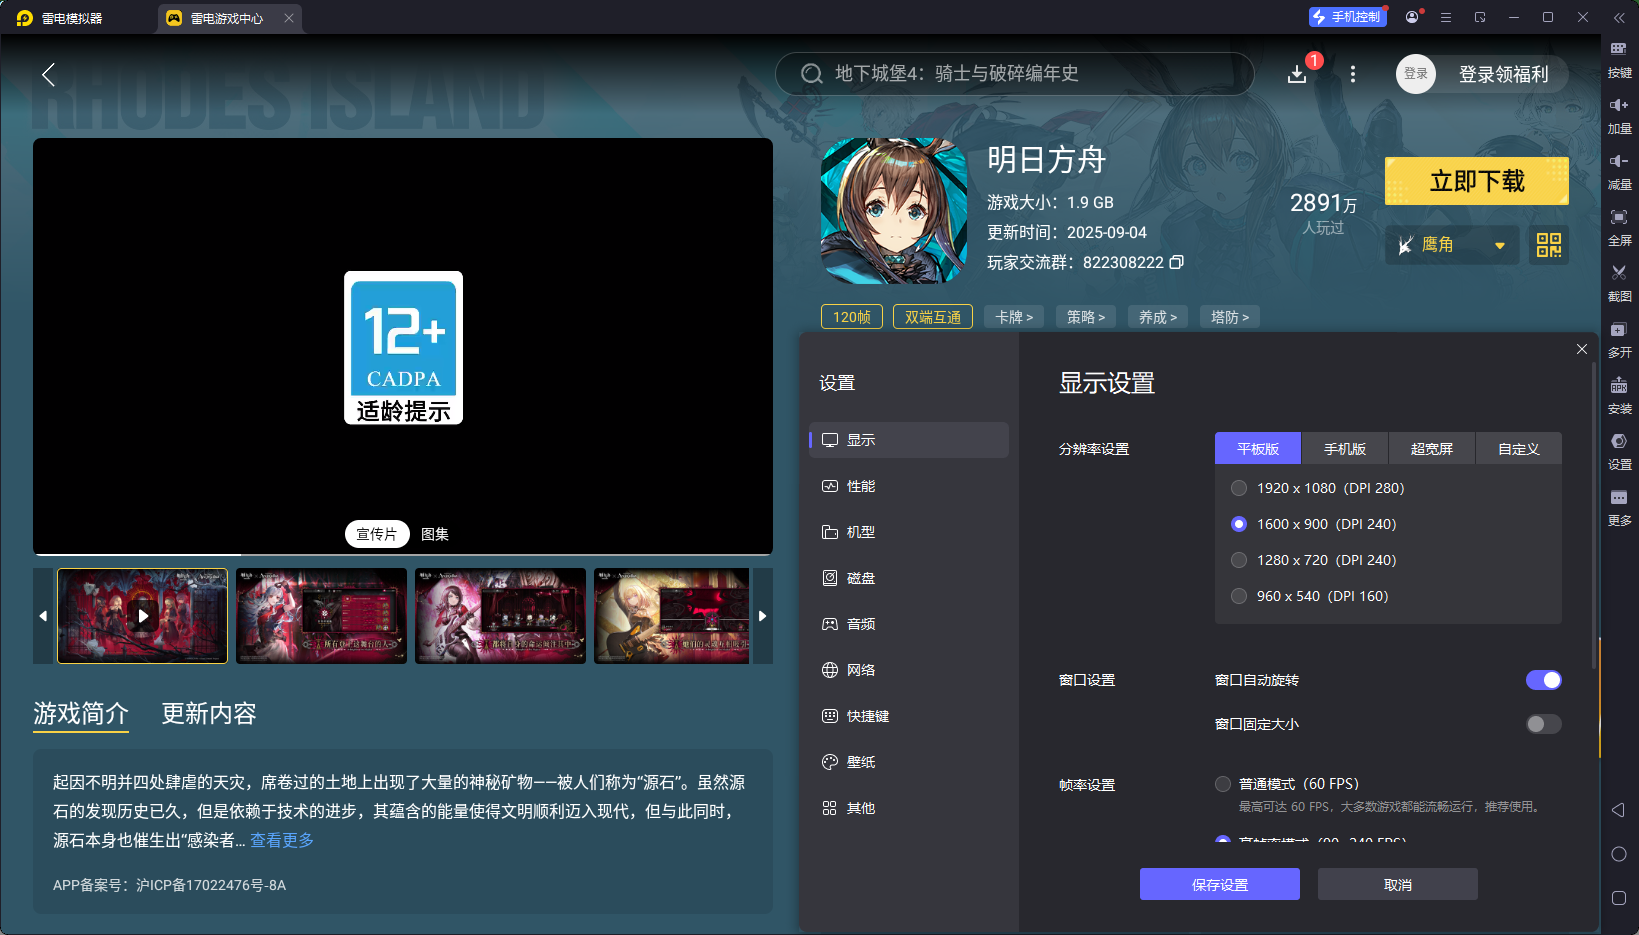The height and width of the screenshot is (935, 1639).
Task: Go back with the left arrow icon
Action: point(48,74)
